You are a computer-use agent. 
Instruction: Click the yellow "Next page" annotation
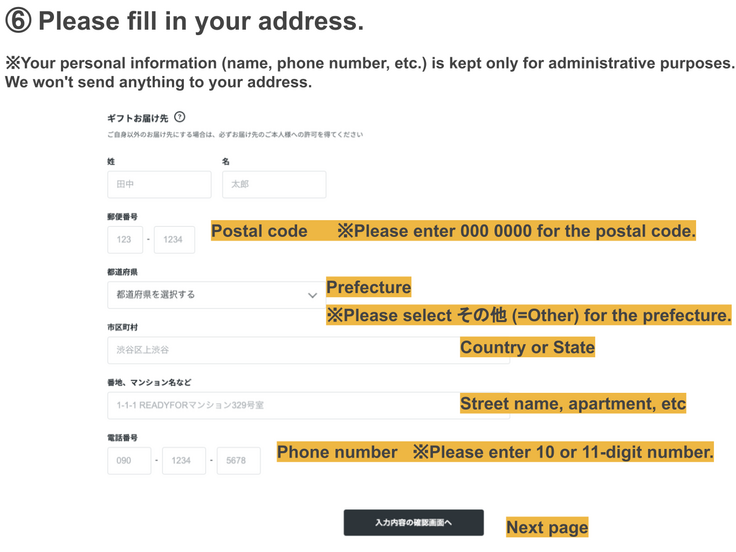(x=547, y=527)
